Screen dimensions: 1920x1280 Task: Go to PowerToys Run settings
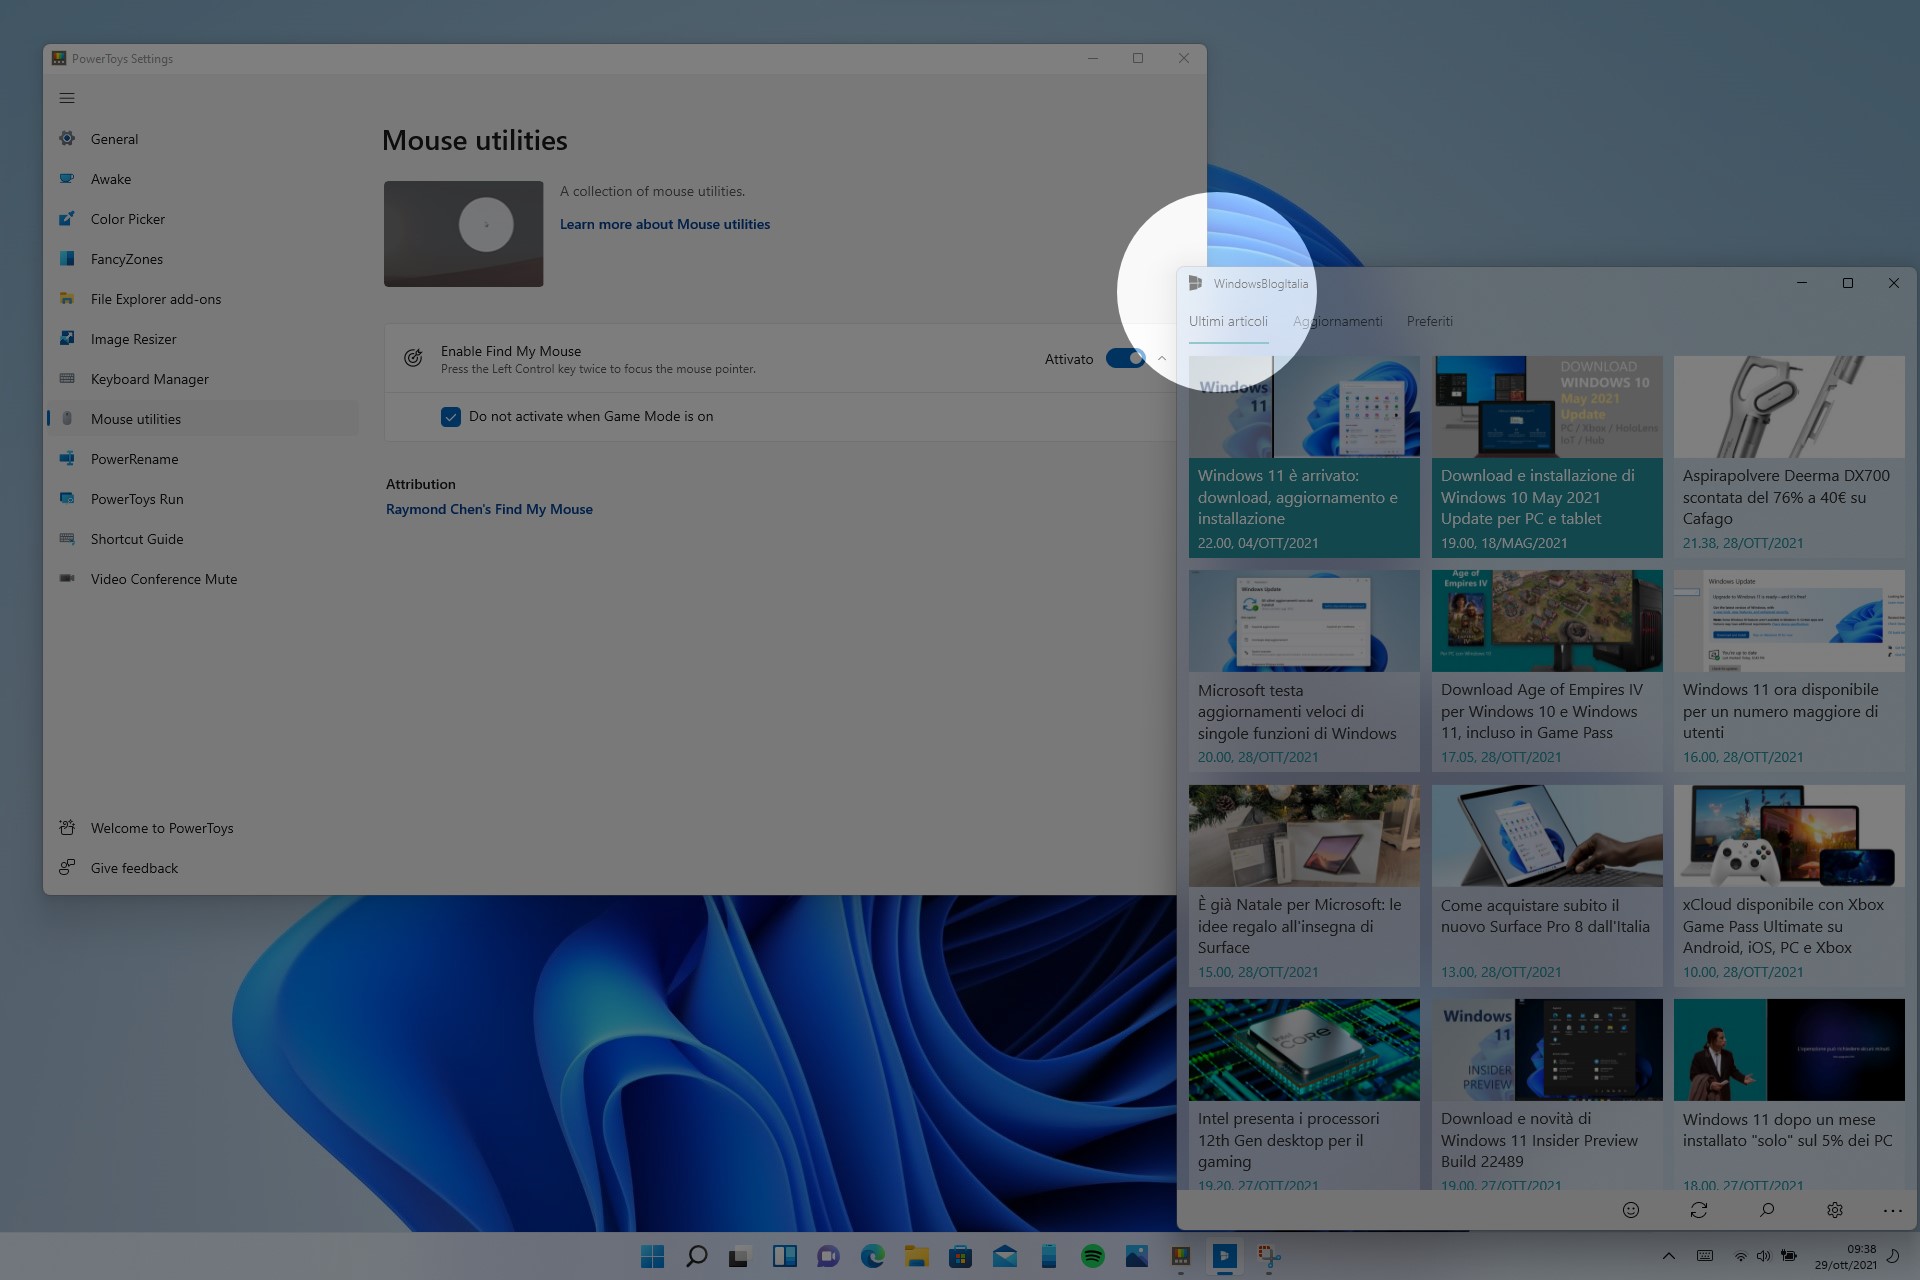click(202, 499)
